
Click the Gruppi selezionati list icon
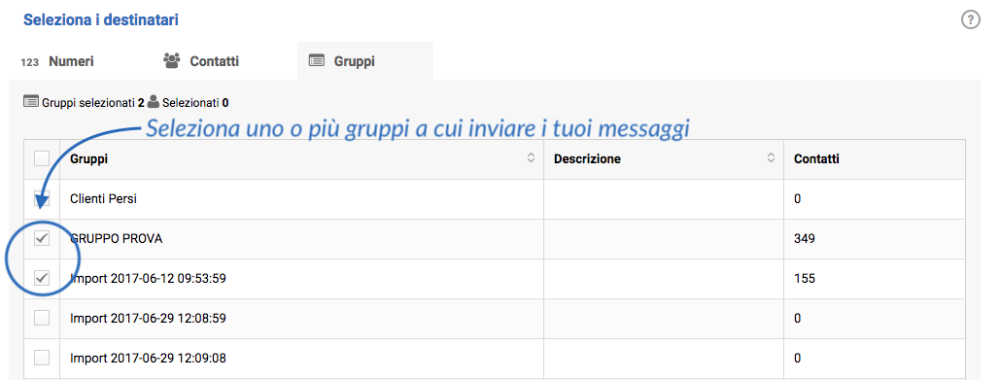pos(31,101)
